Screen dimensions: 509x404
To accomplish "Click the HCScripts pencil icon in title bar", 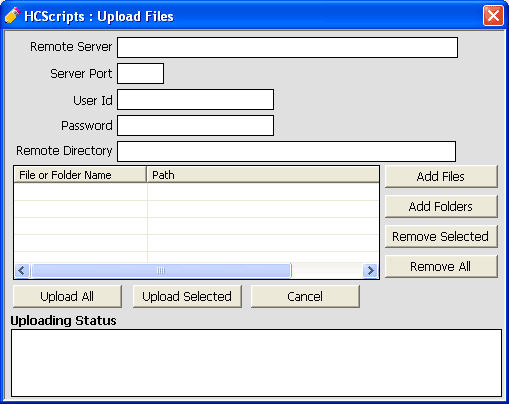I will click(13, 15).
